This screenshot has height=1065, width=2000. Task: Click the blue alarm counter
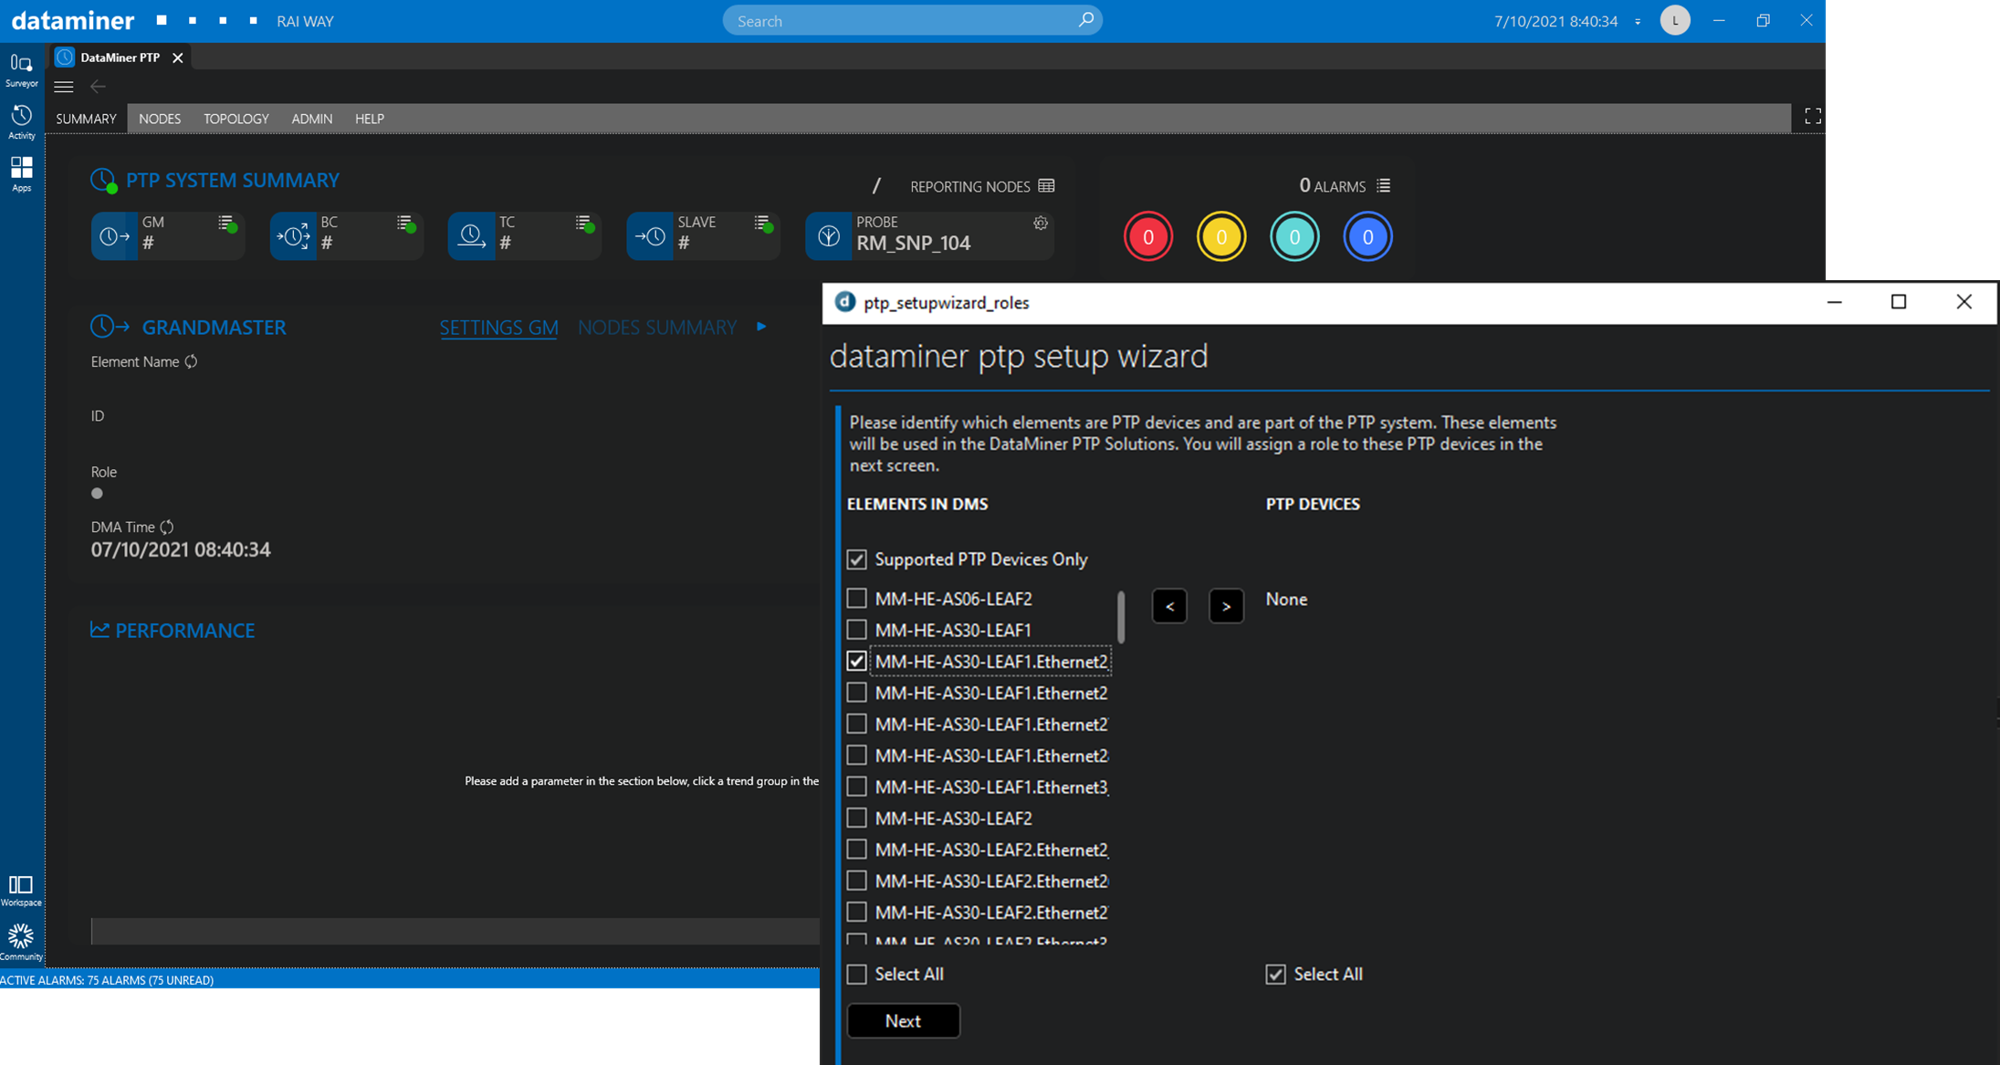coord(1367,237)
